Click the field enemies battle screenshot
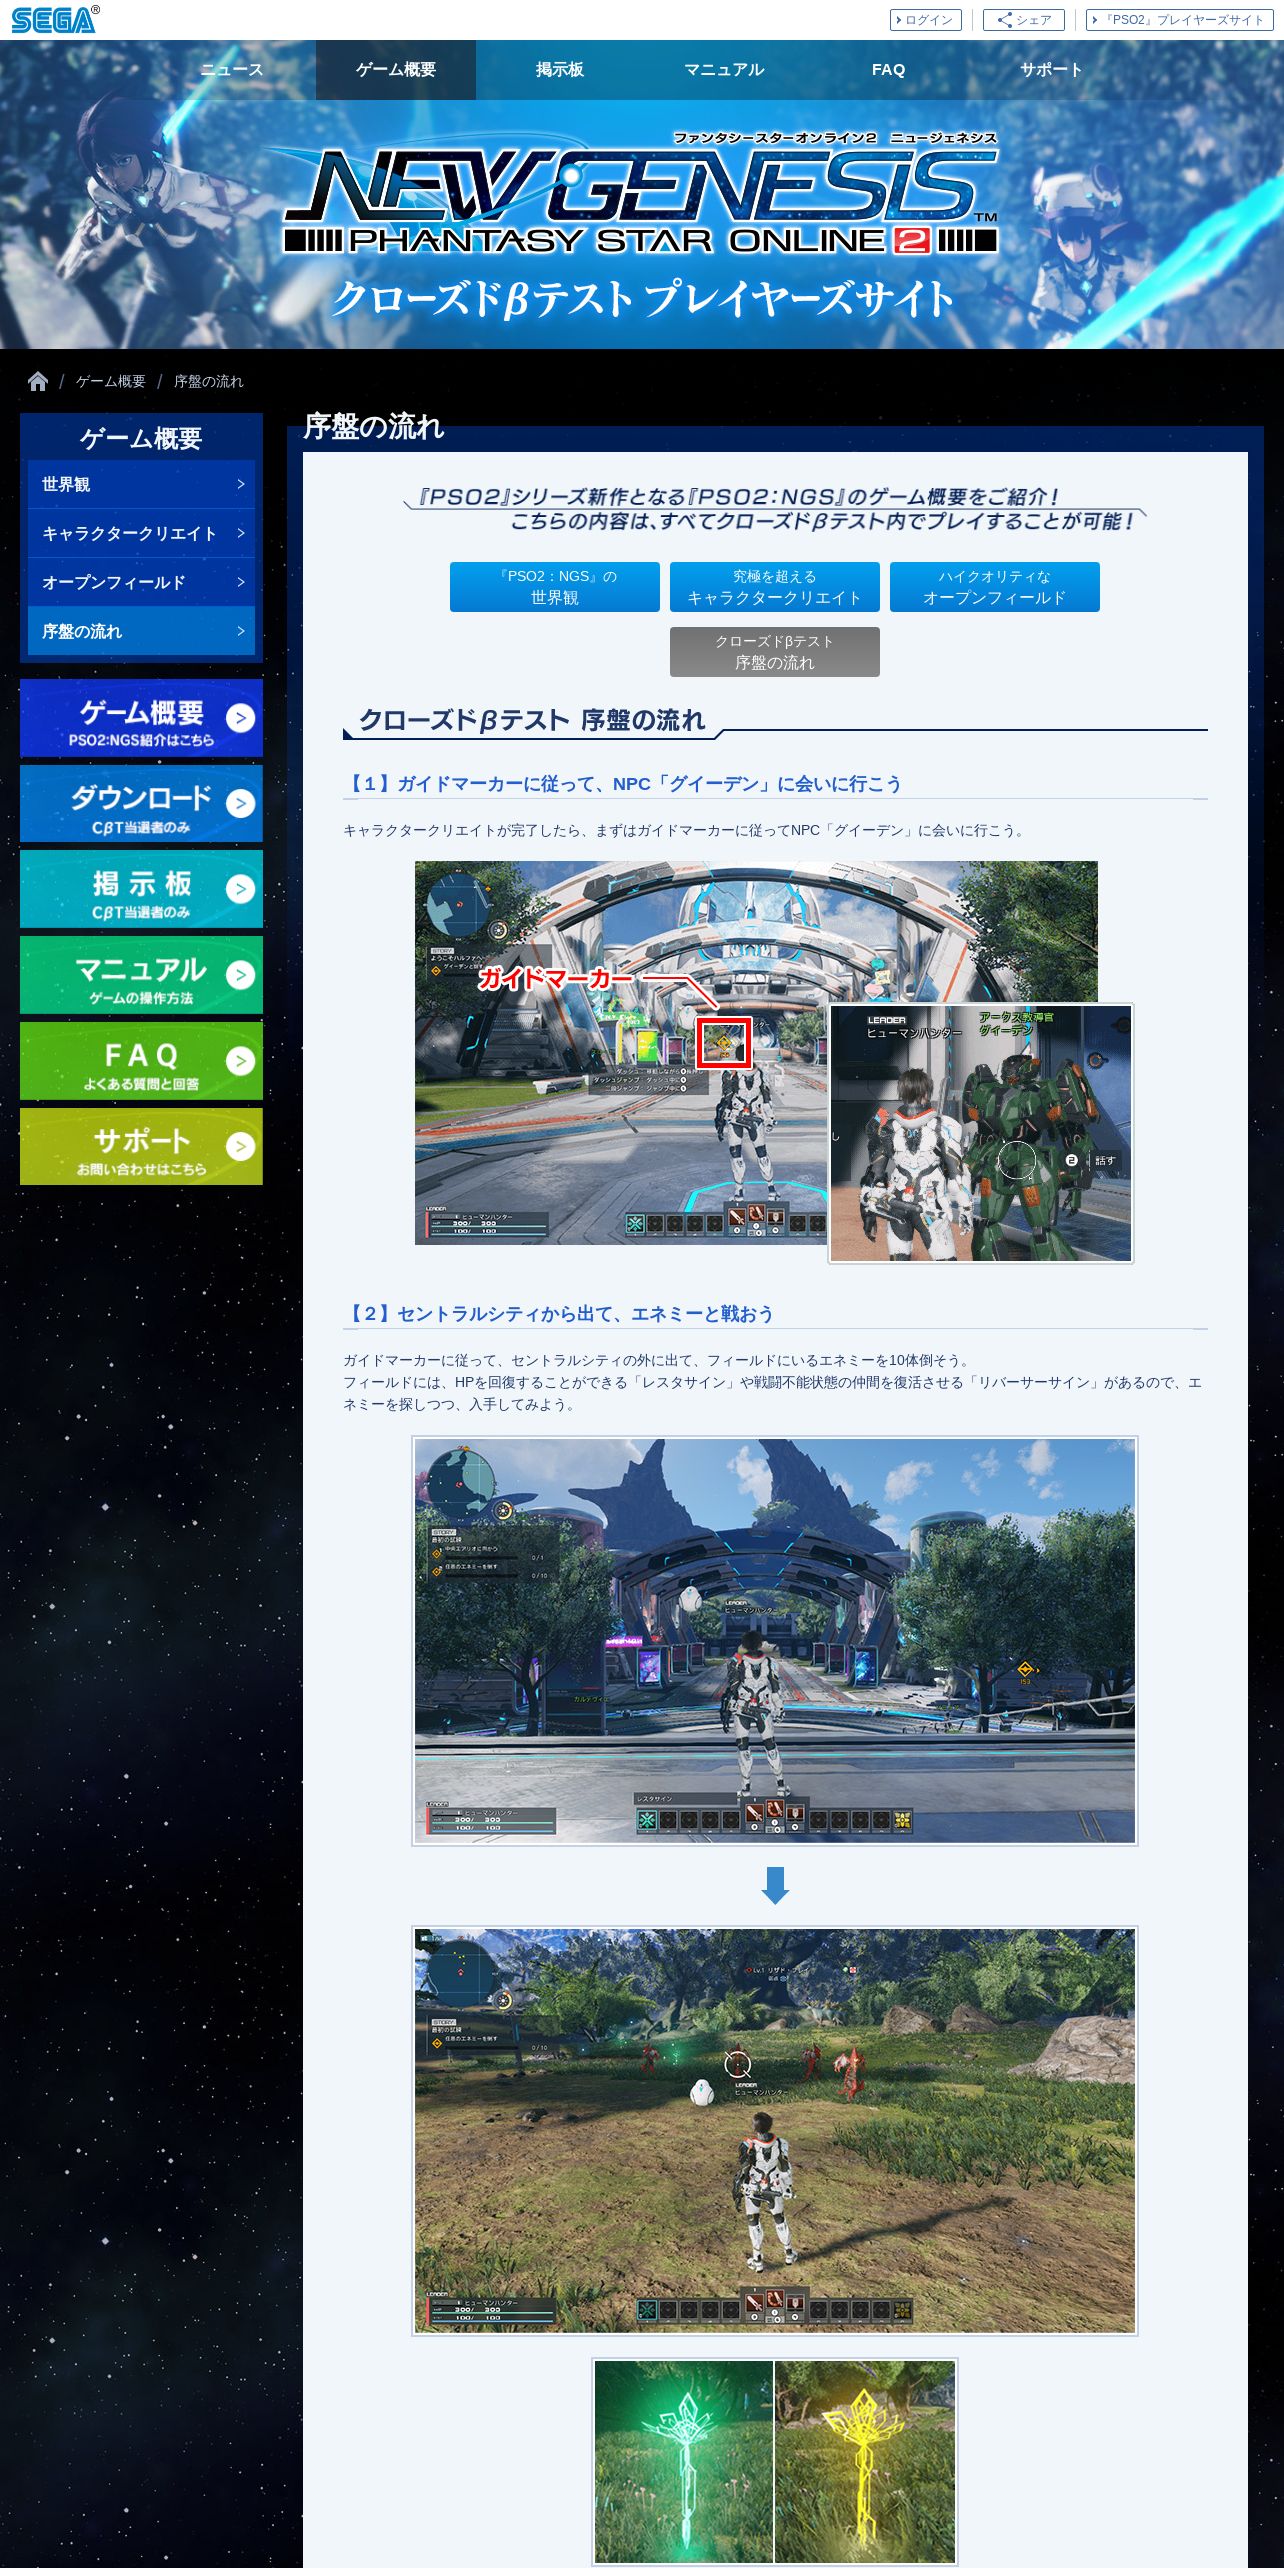This screenshot has width=1284, height=2568. [x=775, y=2131]
